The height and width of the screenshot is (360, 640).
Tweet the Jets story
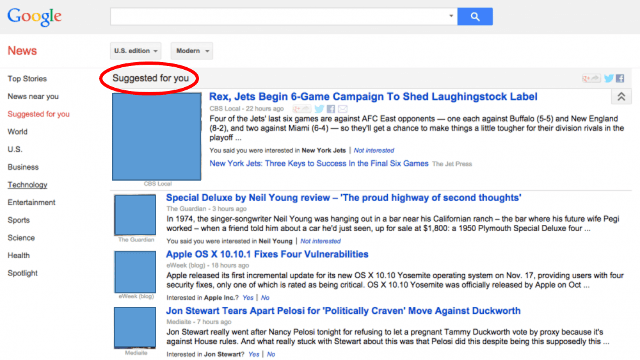coord(319,109)
